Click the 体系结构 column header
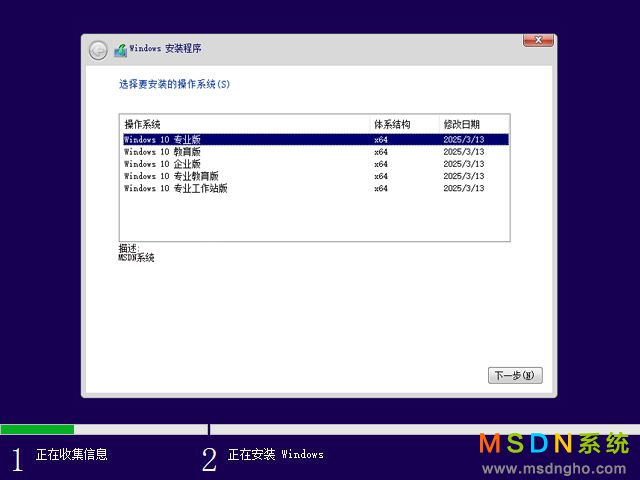The width and height of the screenshot is (640, 480). [x=405, y=124]
